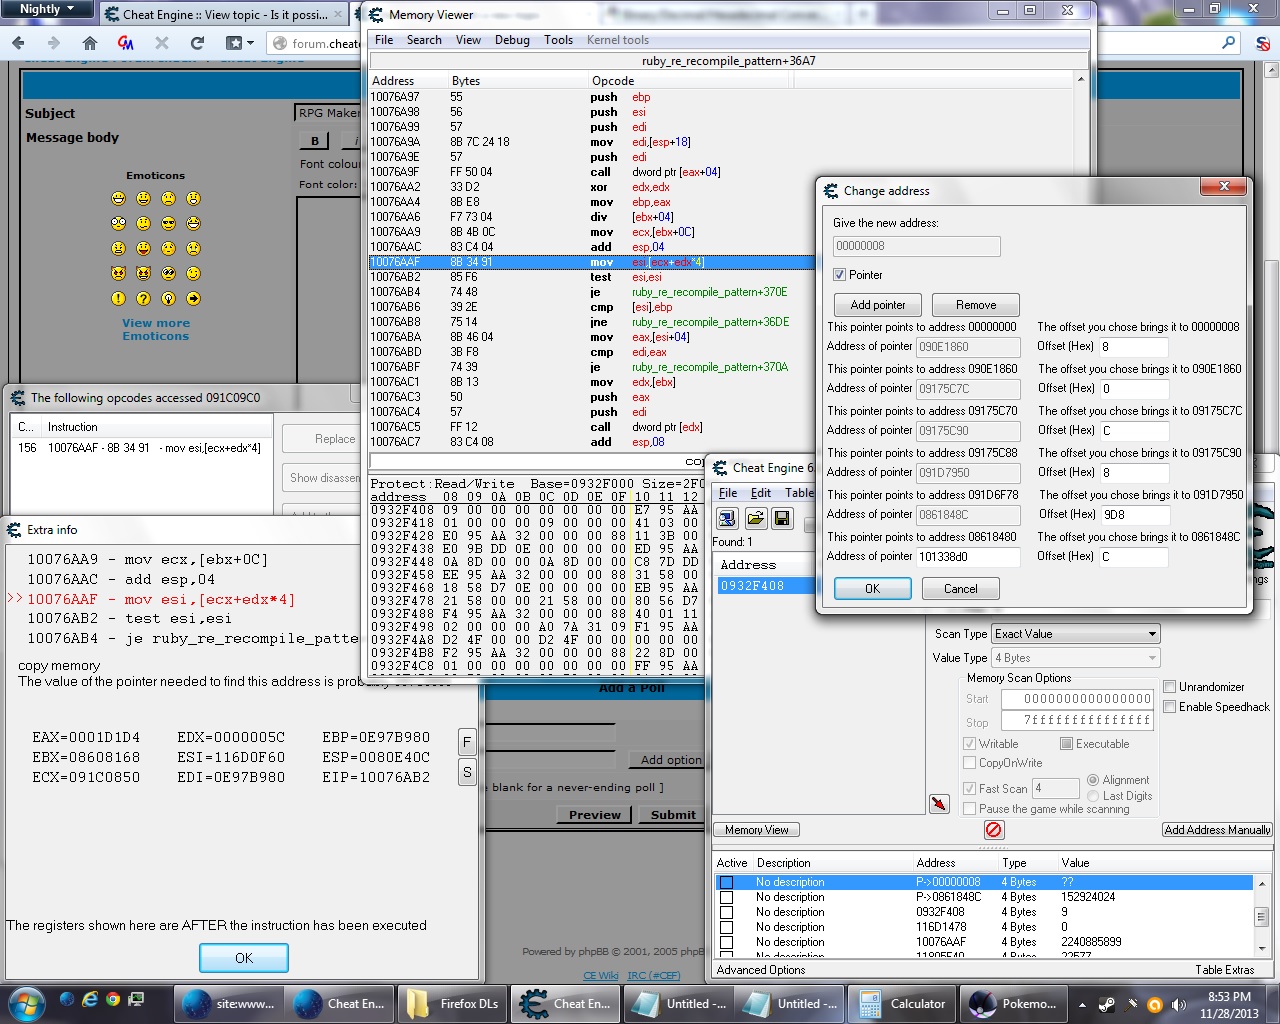Open the Debug menu in Memory Viewer
The width and height of the screenshot is (1280, 1024).
click(x=512, y=40)
